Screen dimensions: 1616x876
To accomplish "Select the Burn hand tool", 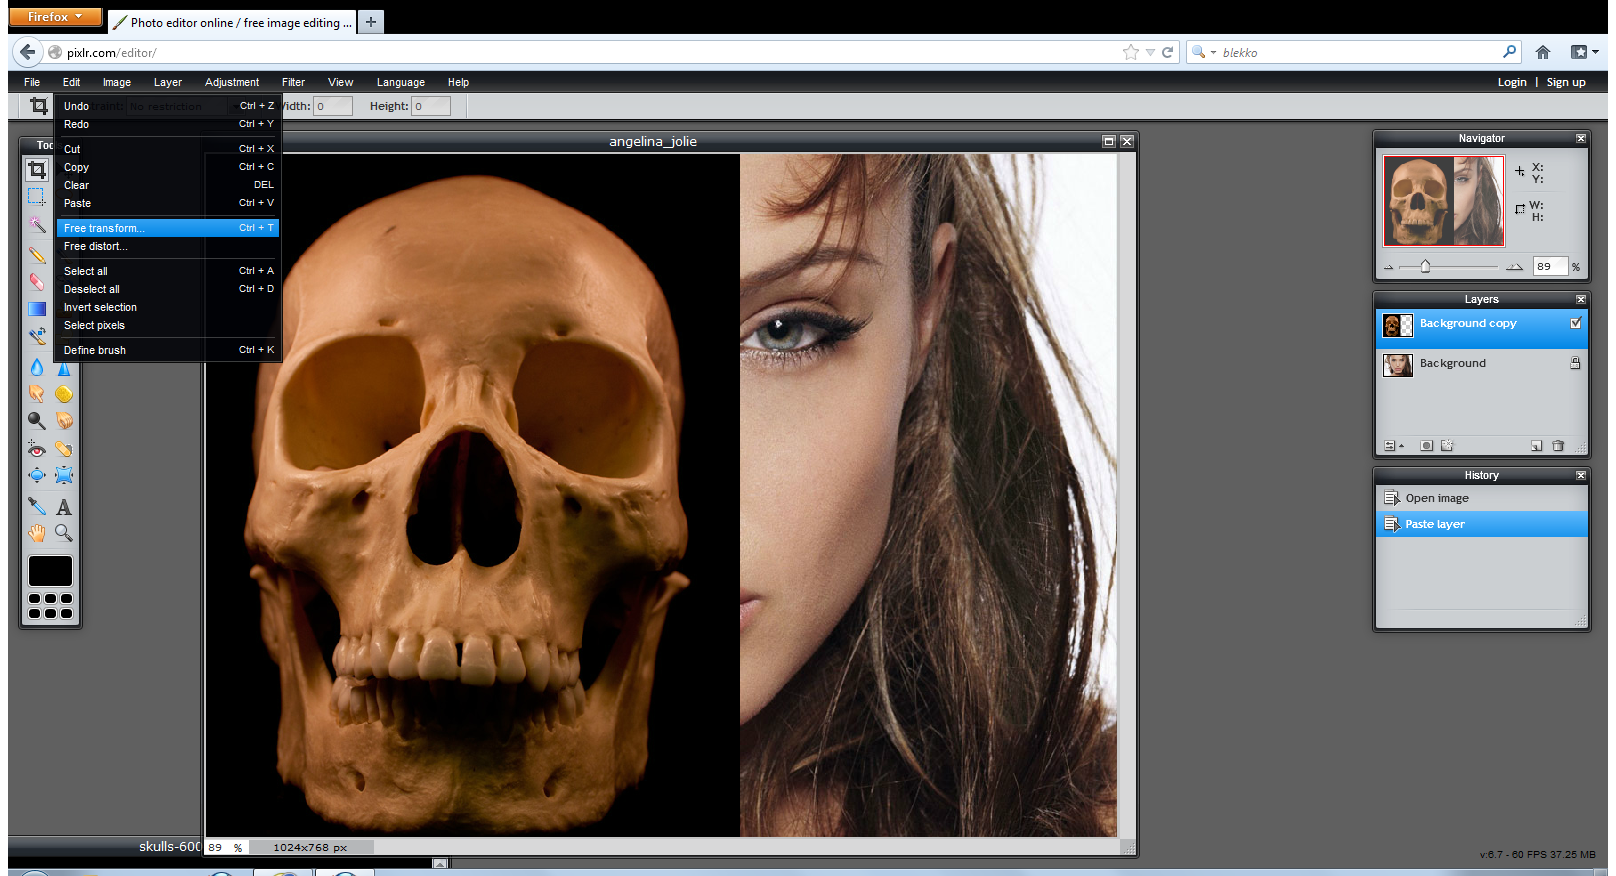I will pos(64,420).
